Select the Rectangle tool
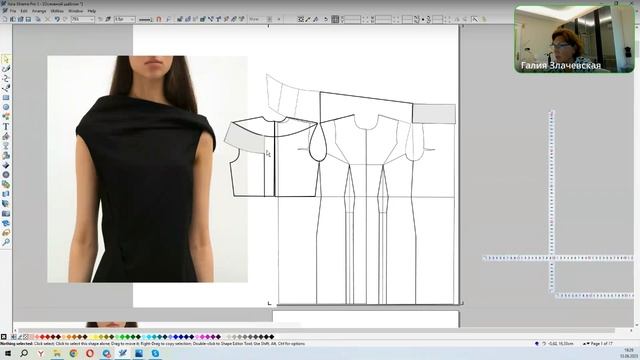The image size is (640, 360). click(x=6, y=98)
